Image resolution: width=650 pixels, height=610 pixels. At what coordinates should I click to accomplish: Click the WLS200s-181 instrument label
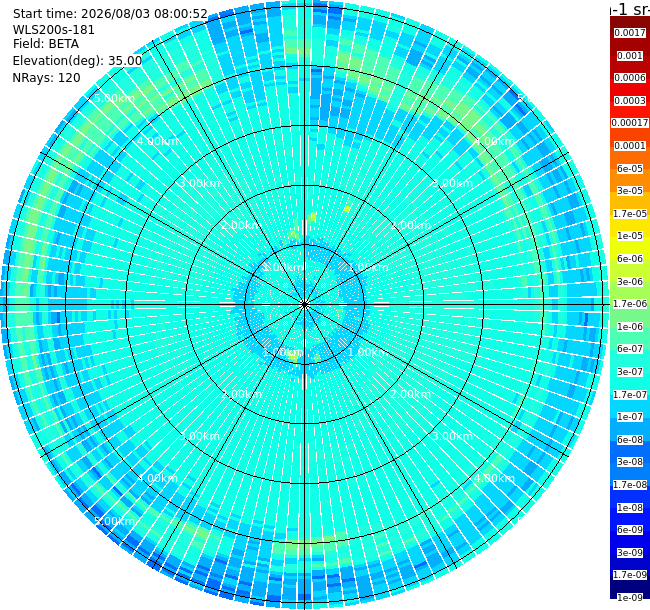pos(53,30)
